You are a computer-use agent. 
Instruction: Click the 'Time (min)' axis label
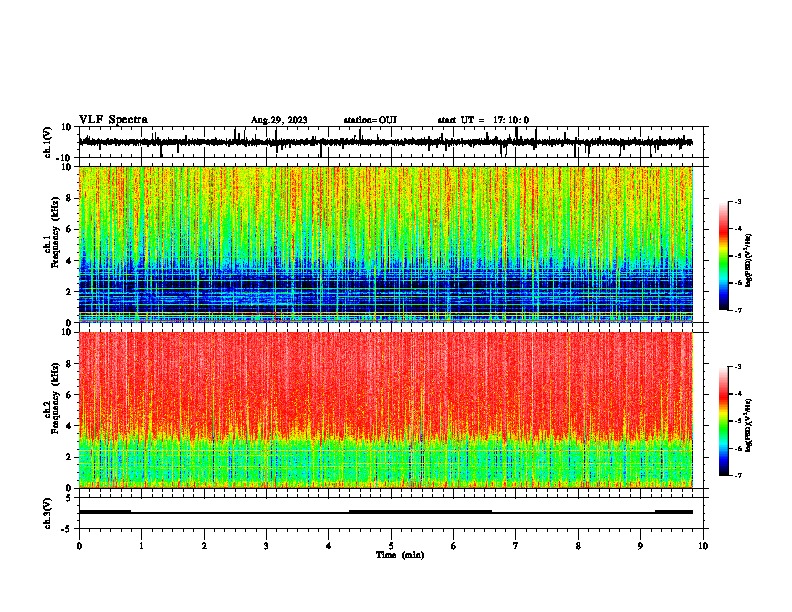tap(400, 555)
